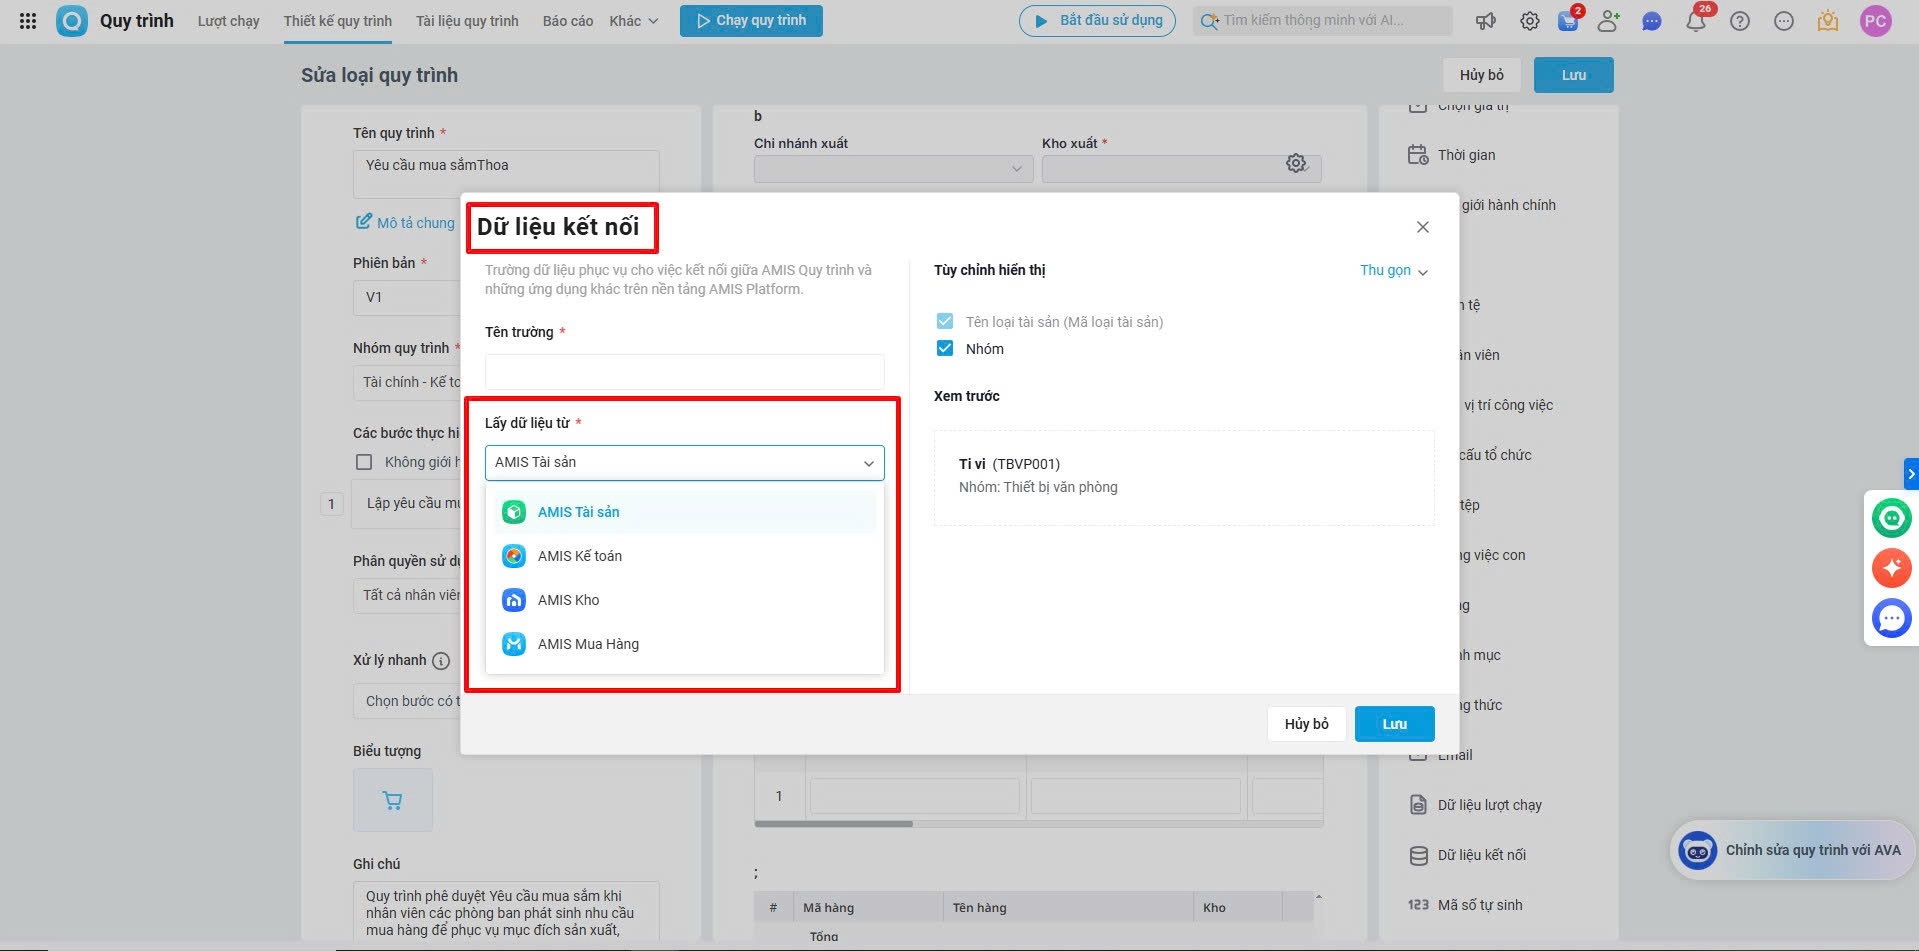Toggle Tên loại tài sản checkbox
The height and width of the screenshot is (951, 1919).
[945, 321]
